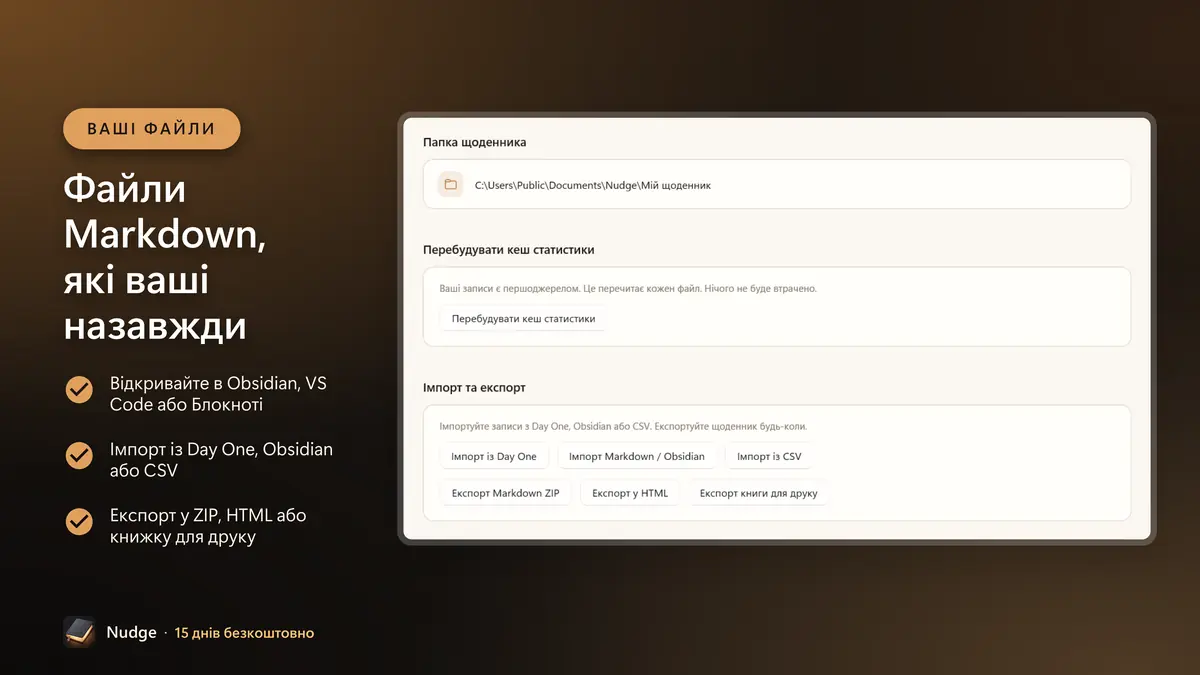Viewport: 1200px width, 675px height.
Task: Click 'Імпорт із CSV' button
Action: [x=769, y=456]
